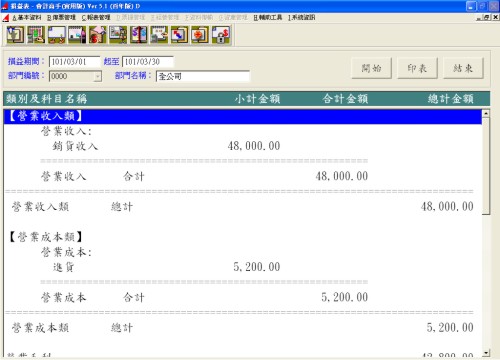This screenshot has height=360, width=500.
Task: Click the end date field 101/03/30
Action: point(148,62)
